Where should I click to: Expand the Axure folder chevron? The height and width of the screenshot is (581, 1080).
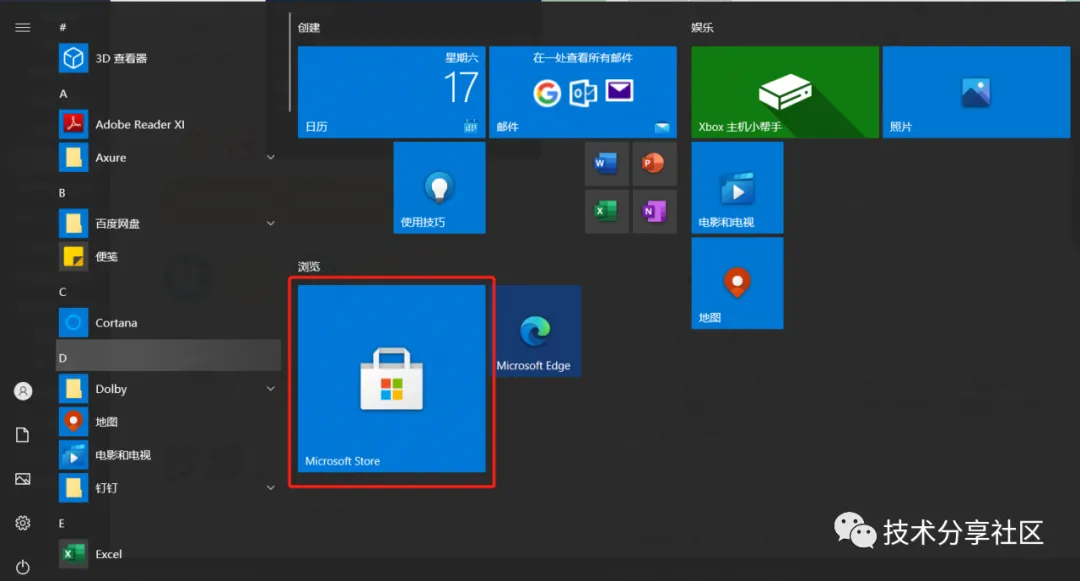click(x=271, y=158)
